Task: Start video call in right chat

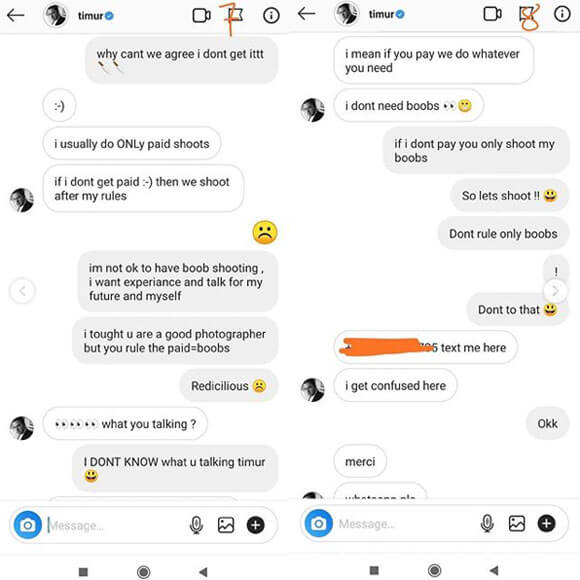Action: point(493,14)
